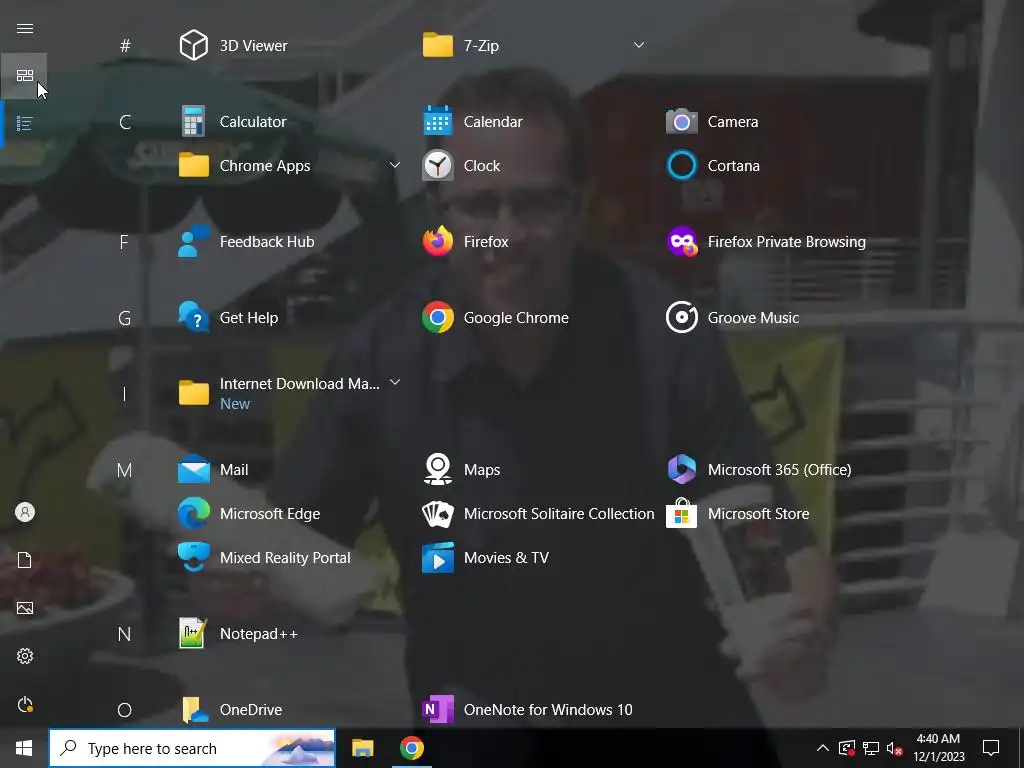The width and height of the screenshot is (1024, 768).
Task: Click the muted volume tray icon
Action: 895,748
